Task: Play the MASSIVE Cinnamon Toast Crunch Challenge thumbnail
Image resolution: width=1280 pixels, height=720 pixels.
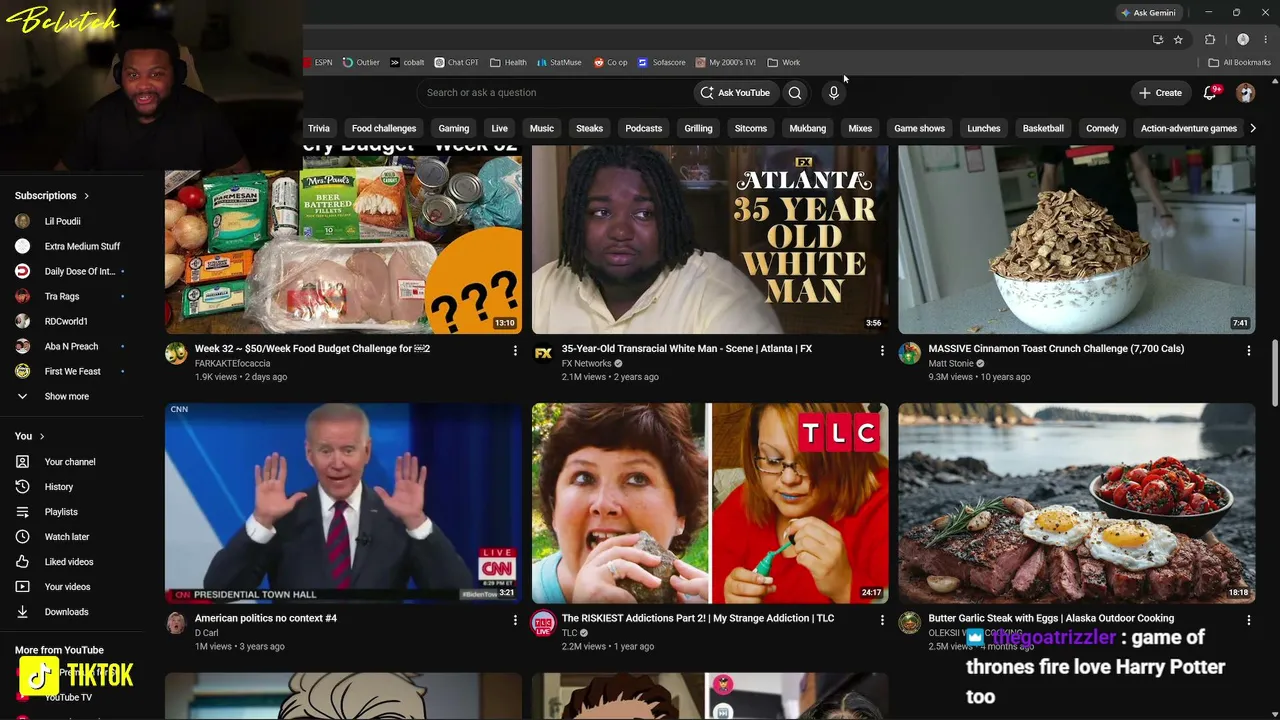Action: click(x=1077, y=240)
